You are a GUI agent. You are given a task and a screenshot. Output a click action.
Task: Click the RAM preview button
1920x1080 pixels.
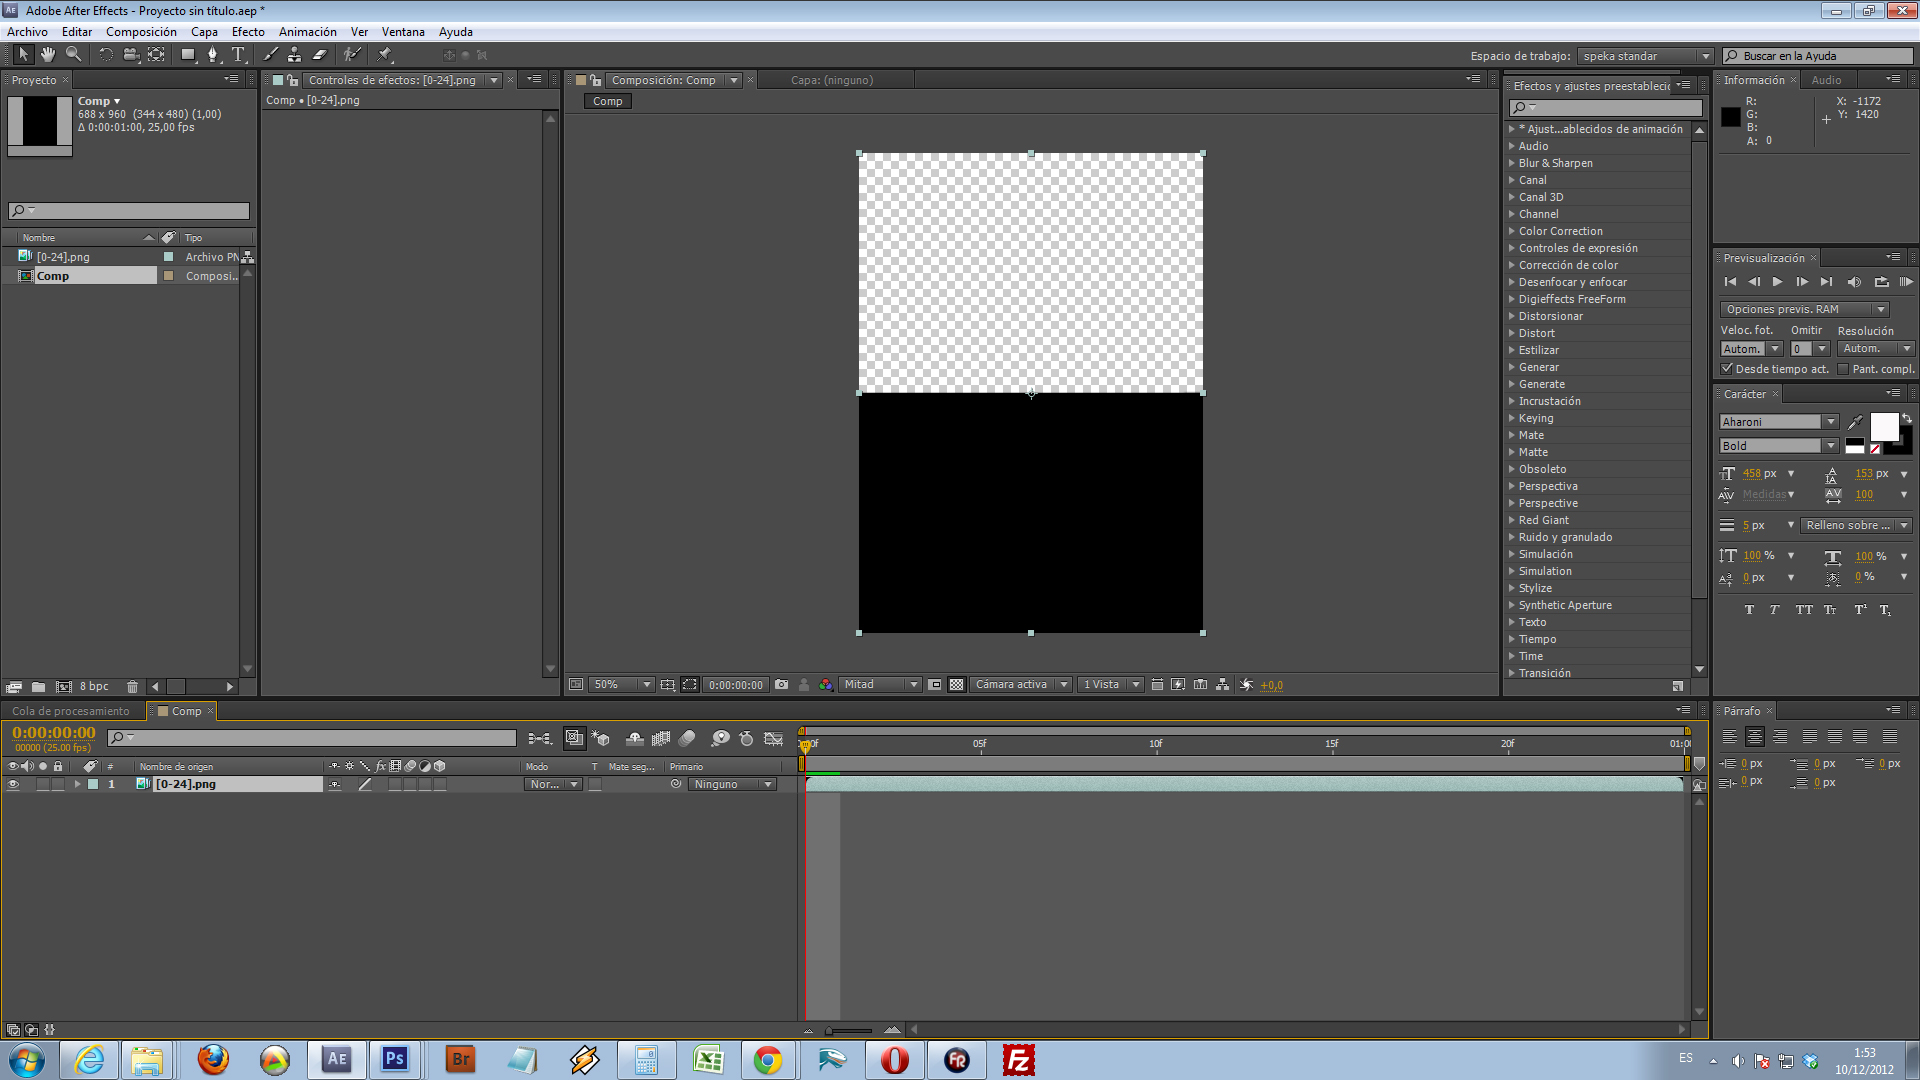click(1905, 282)
